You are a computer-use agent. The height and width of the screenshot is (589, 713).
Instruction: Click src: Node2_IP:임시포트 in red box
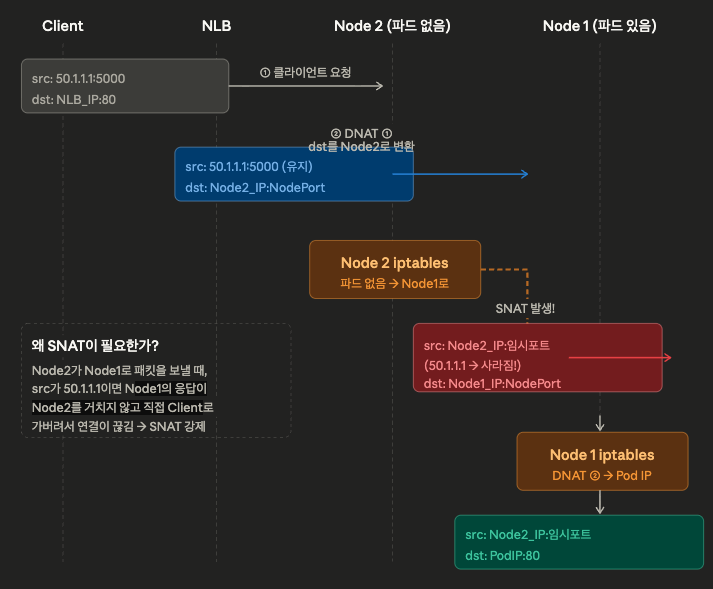click(x=487, y=346)
